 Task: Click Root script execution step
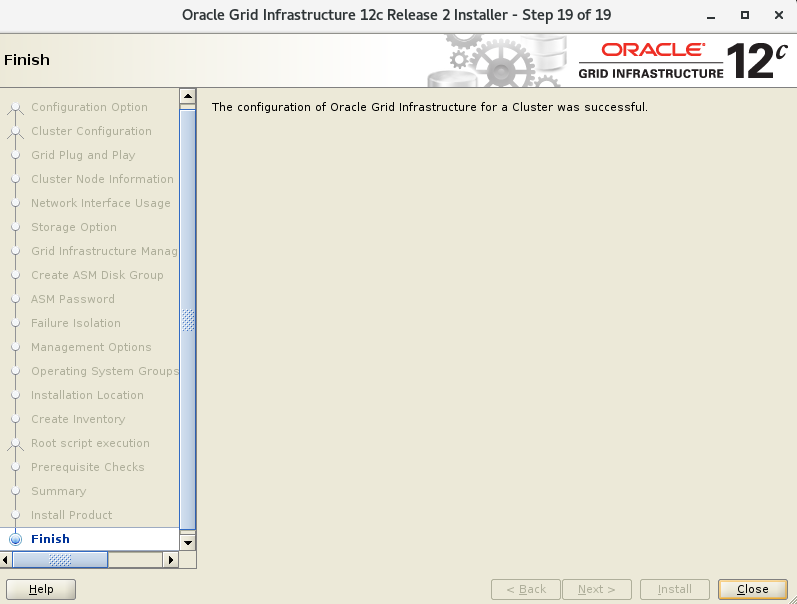tap(90, 443)
